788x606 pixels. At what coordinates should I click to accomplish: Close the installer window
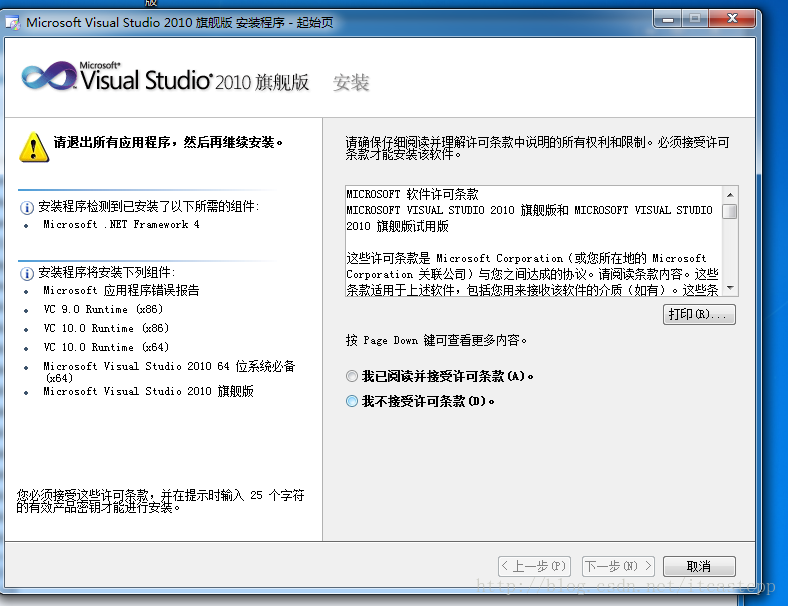point(732,19)
